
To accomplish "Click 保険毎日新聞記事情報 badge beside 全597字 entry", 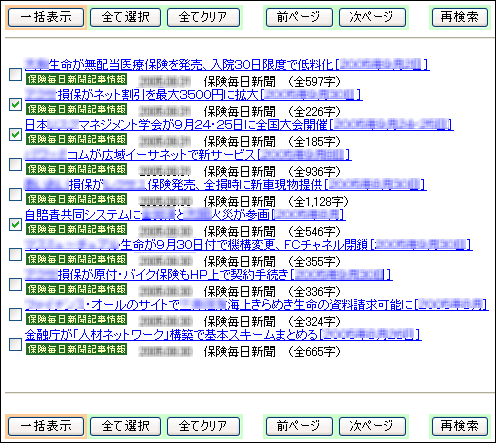I will coord(76,79).
